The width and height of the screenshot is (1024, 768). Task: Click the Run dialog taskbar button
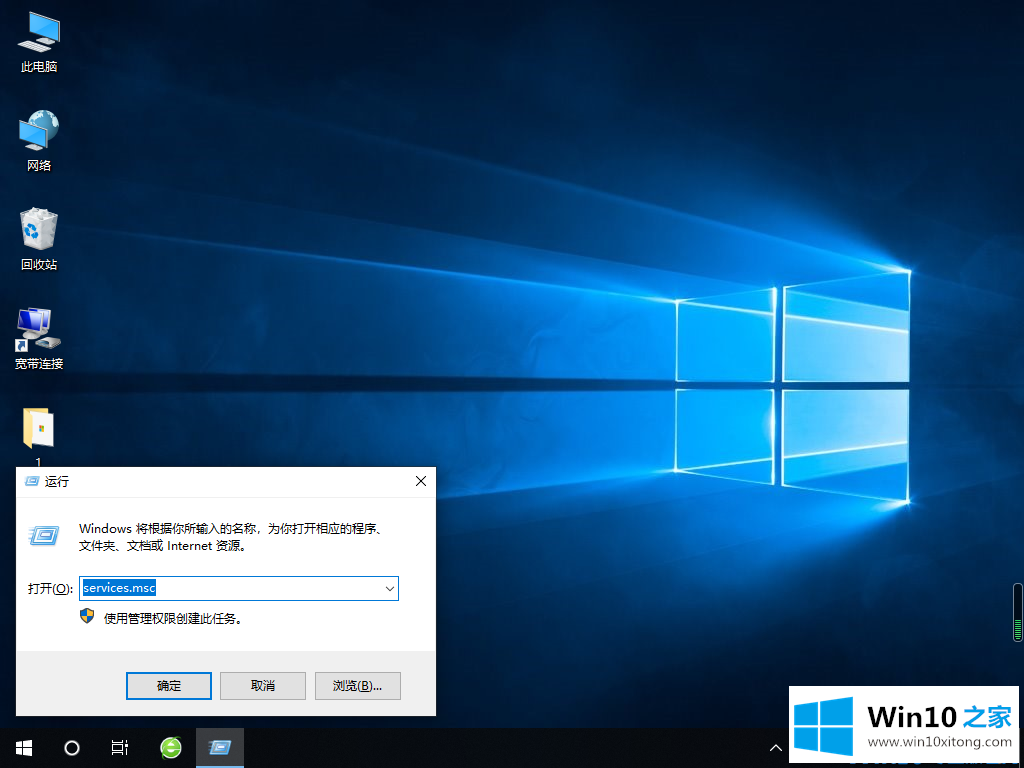coord(220,747)
